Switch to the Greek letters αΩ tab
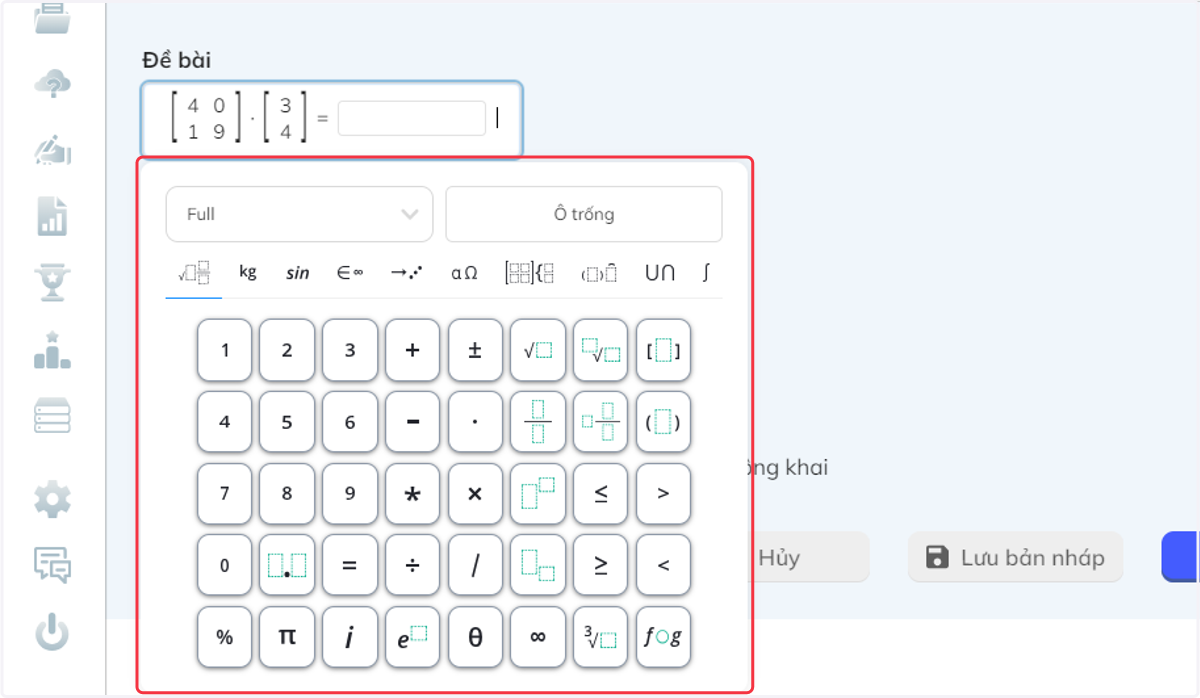The width and height of the screenshot is (1200, 698). (x=464, y=272)
